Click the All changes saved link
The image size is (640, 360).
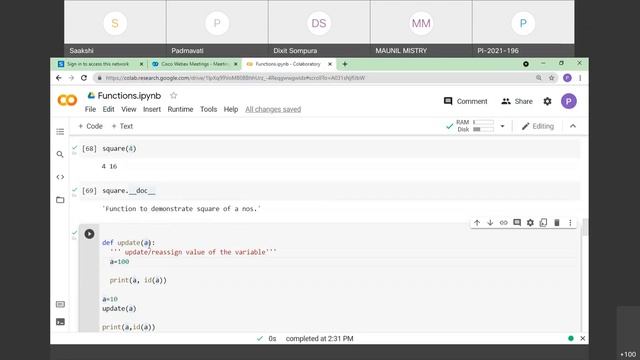273,109
